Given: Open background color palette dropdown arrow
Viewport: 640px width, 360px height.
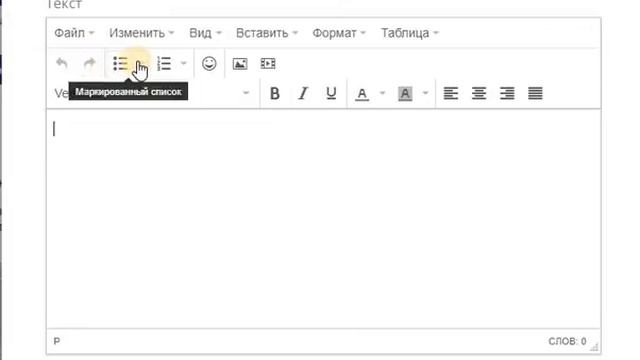Looking at the screenshot, I should 425,93.
